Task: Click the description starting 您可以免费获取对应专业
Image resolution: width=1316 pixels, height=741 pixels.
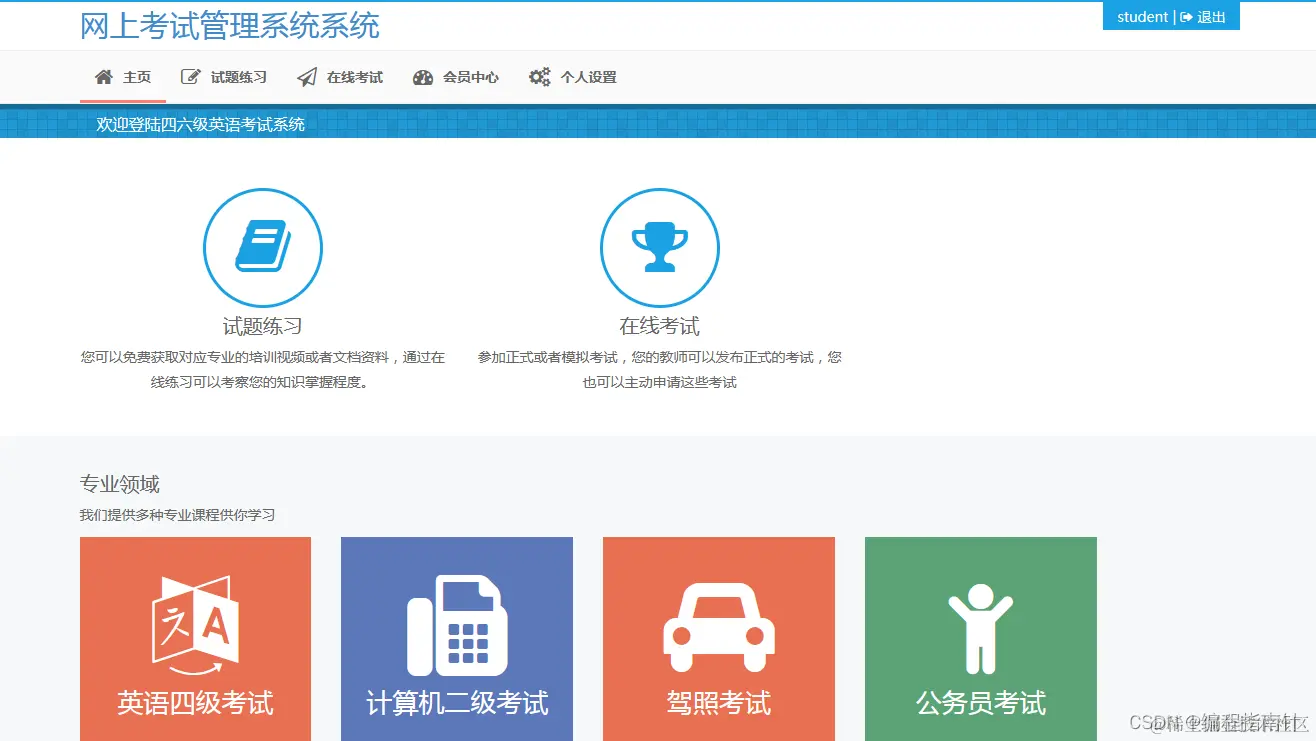Action: (x=263, y=370)
